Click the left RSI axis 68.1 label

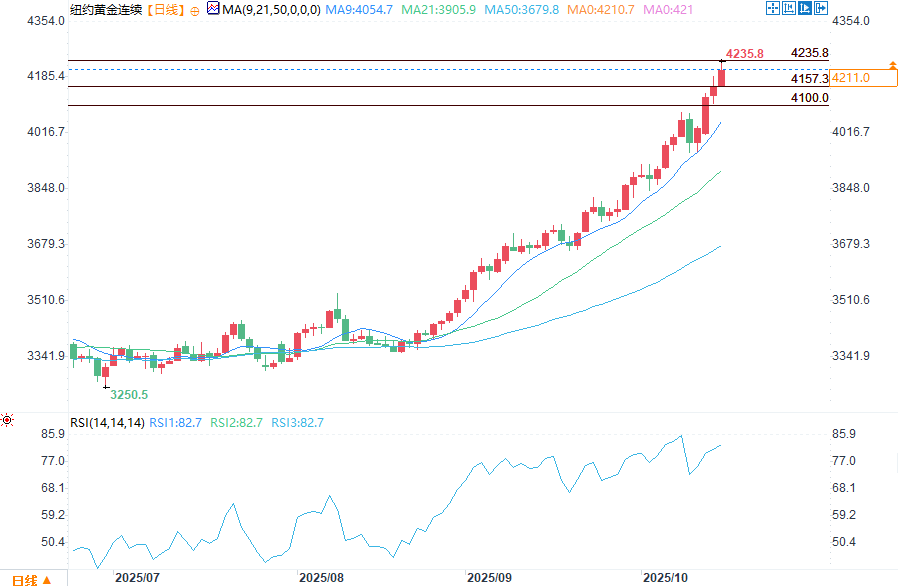pyautogui.click(x=53, y=487)
